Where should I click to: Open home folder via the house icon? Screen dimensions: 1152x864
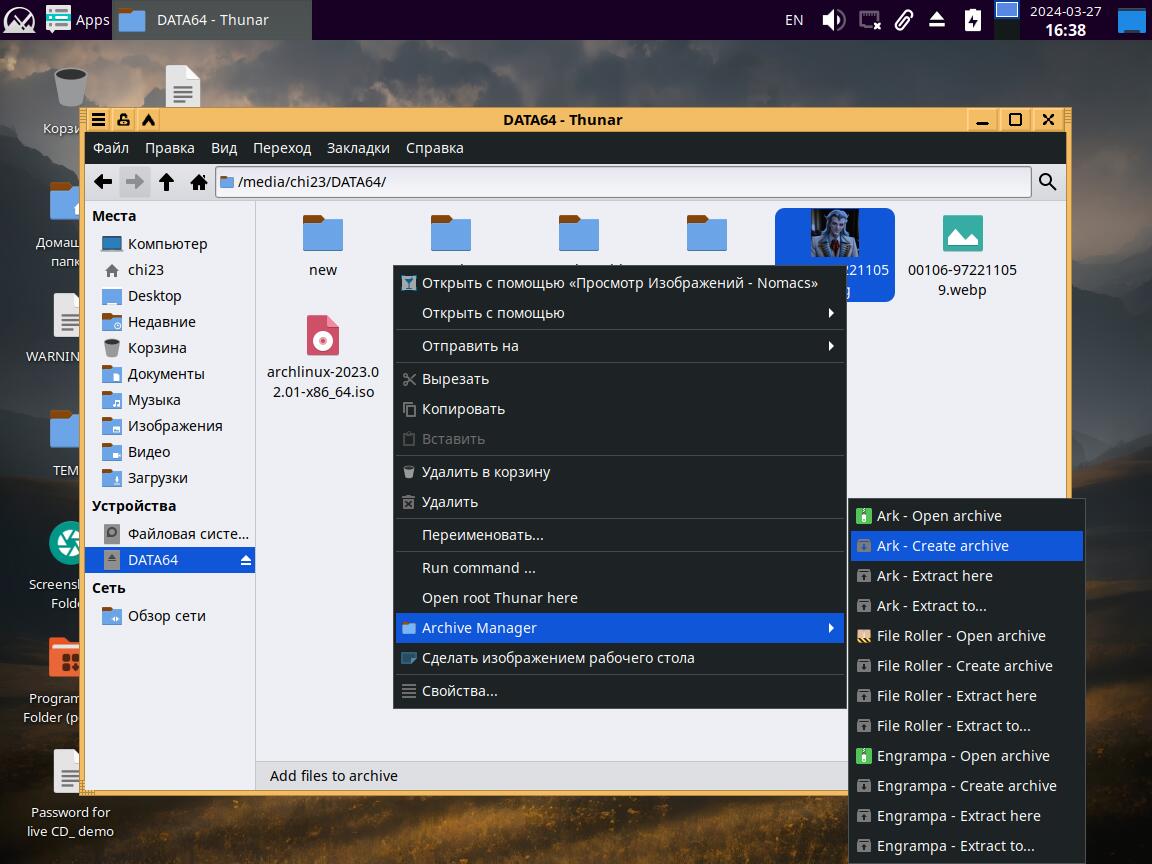point(198,181)
